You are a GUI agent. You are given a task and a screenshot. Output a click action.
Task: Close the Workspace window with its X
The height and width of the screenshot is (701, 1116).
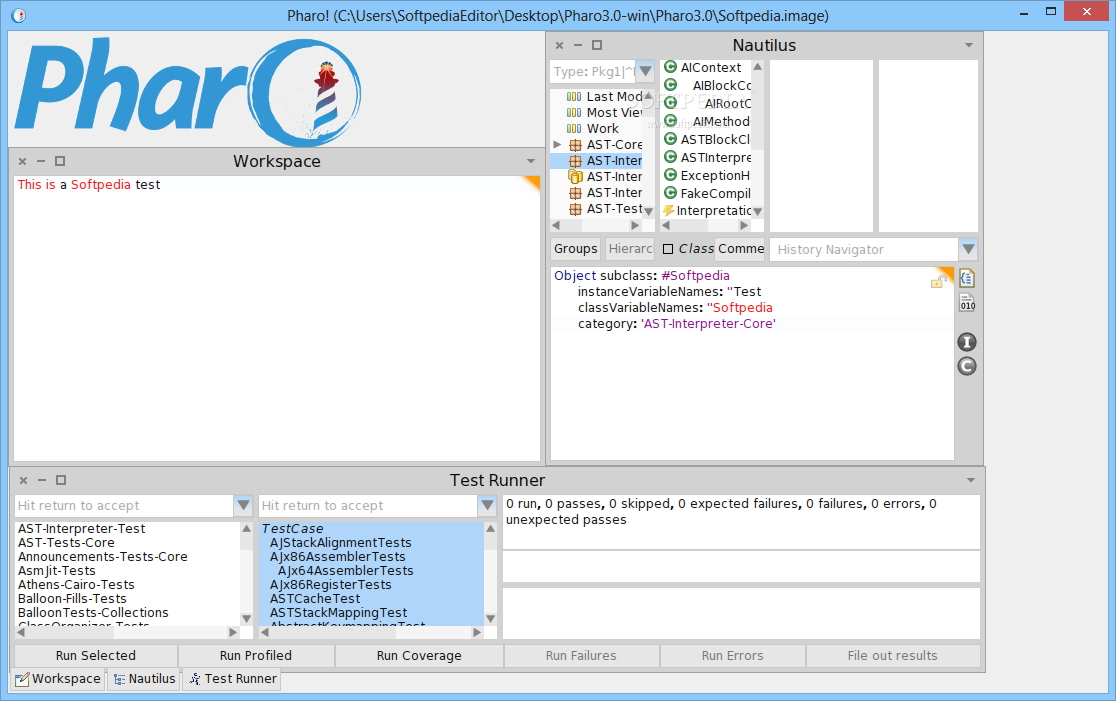23,162
